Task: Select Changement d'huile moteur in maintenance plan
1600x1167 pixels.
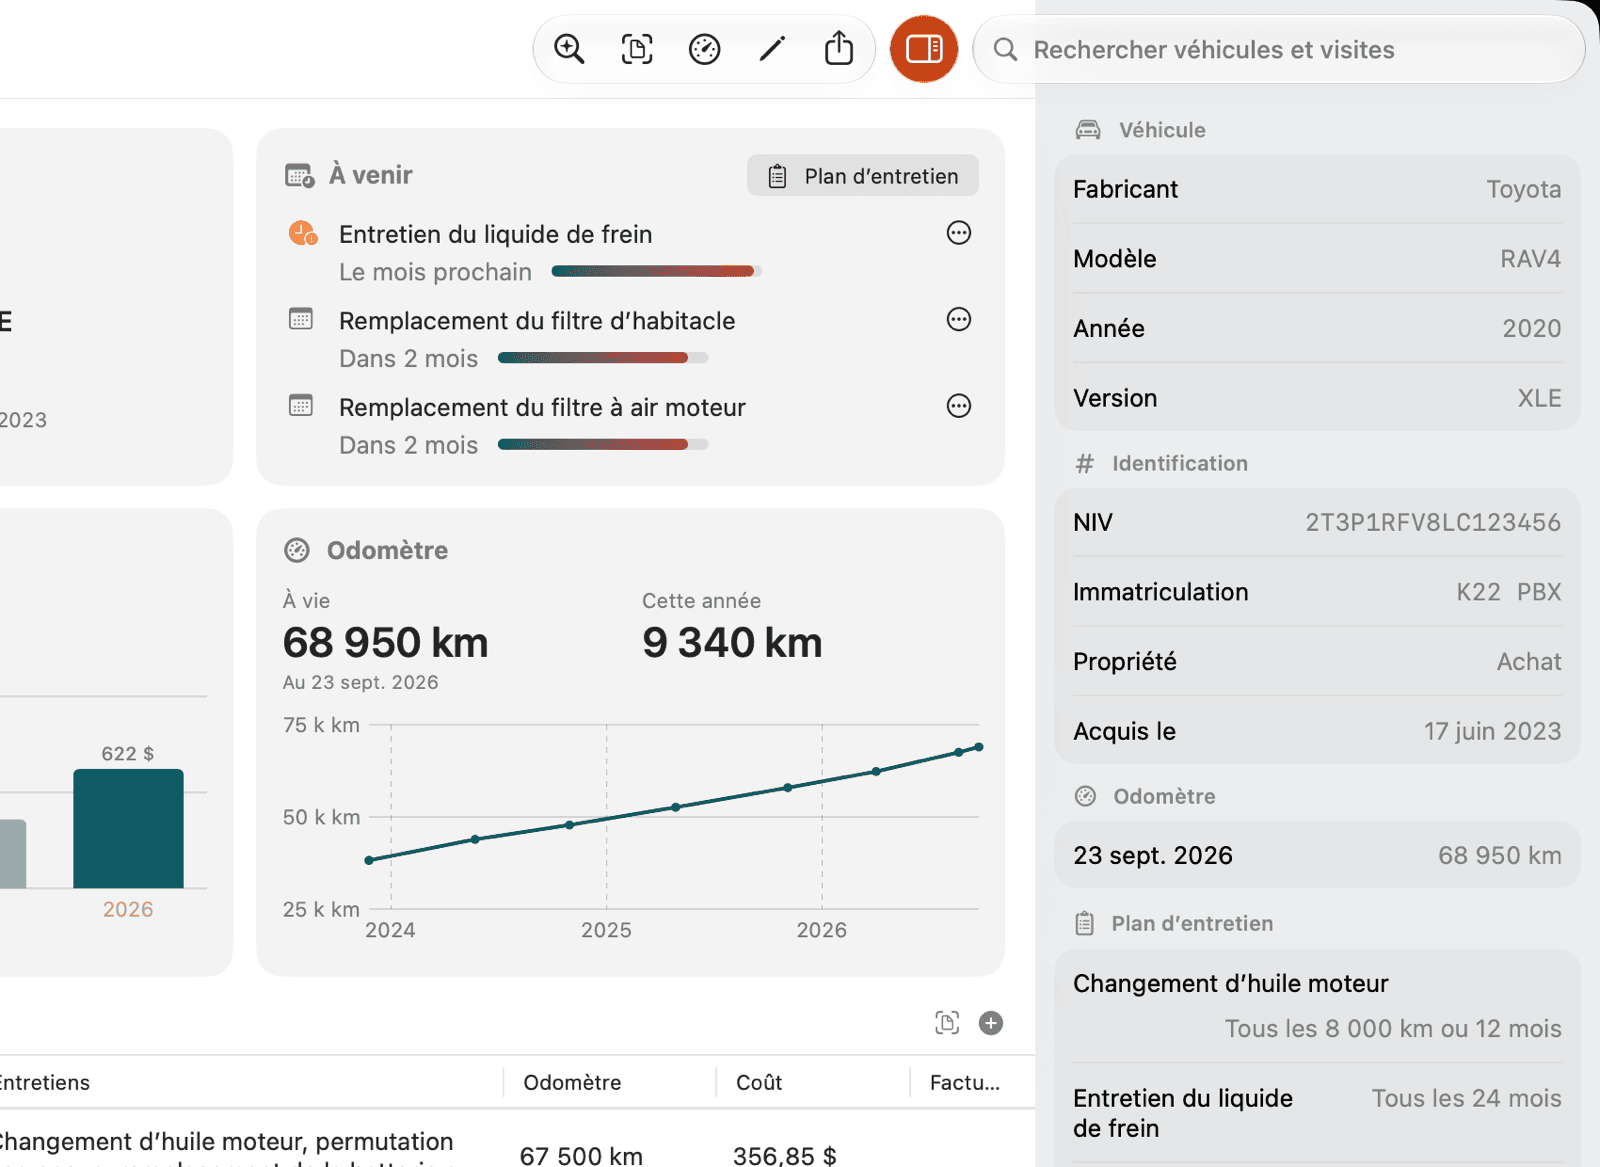Action: (1317, 1006)
